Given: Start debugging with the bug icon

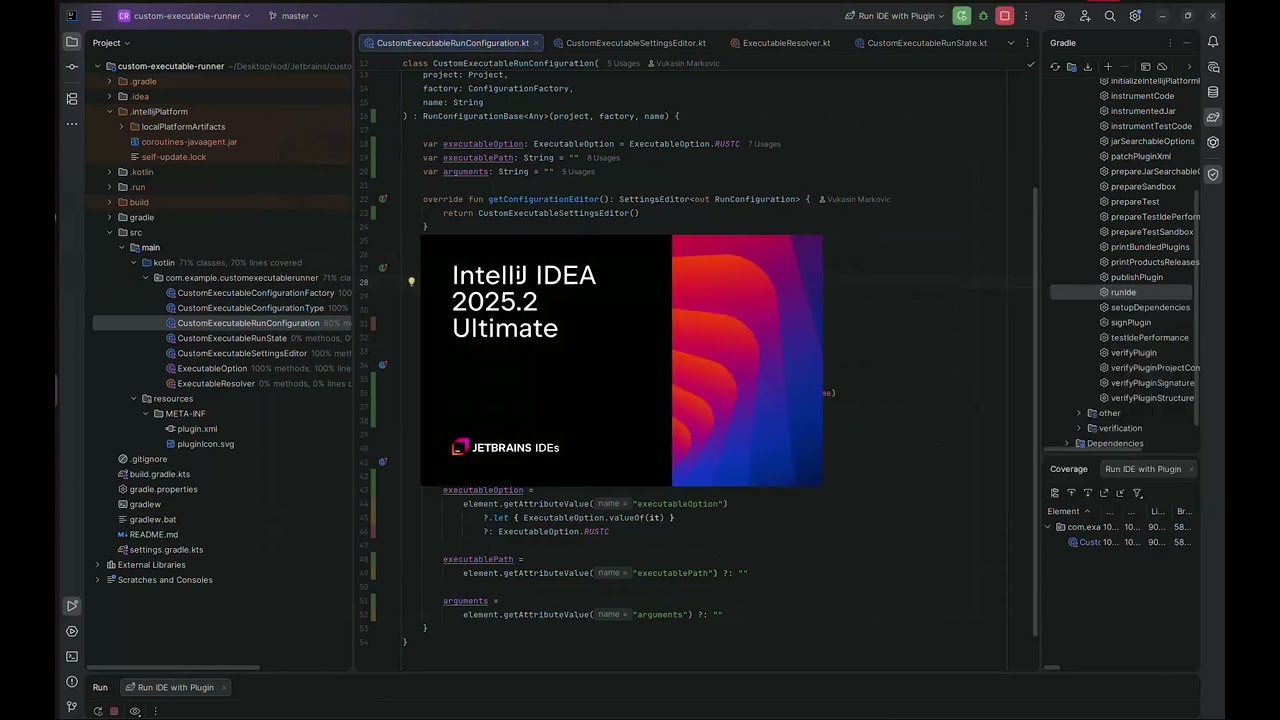Looking at the screenshot, I should click(x=983, y=16).
